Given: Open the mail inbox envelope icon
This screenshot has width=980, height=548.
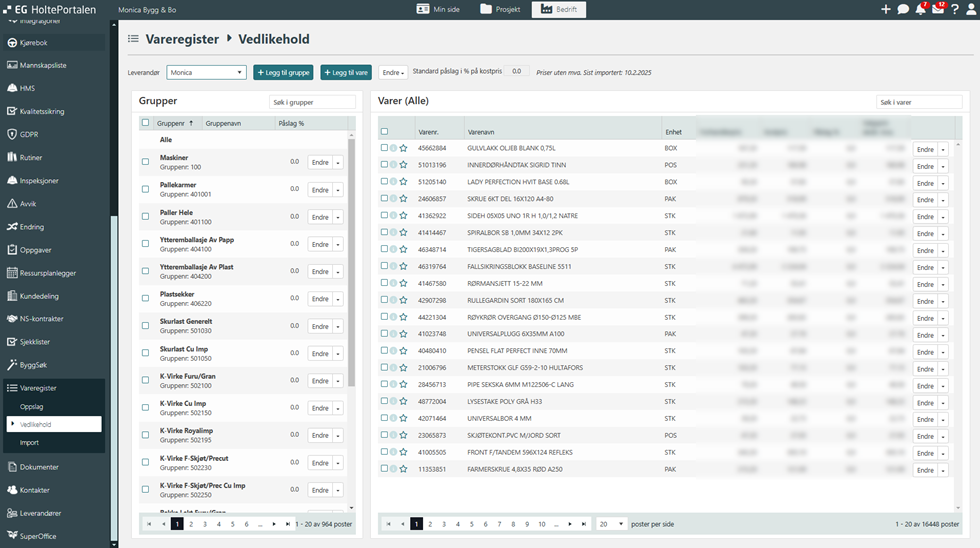Looking at the screenshot, I should coord(938,9).
